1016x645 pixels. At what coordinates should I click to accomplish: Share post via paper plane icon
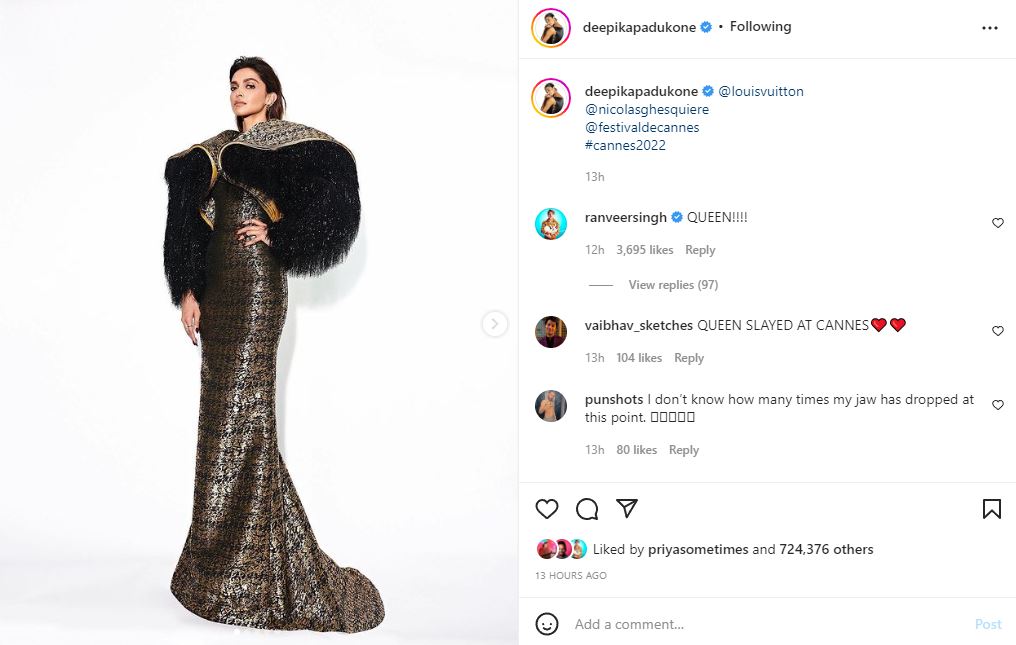point(627,508)
